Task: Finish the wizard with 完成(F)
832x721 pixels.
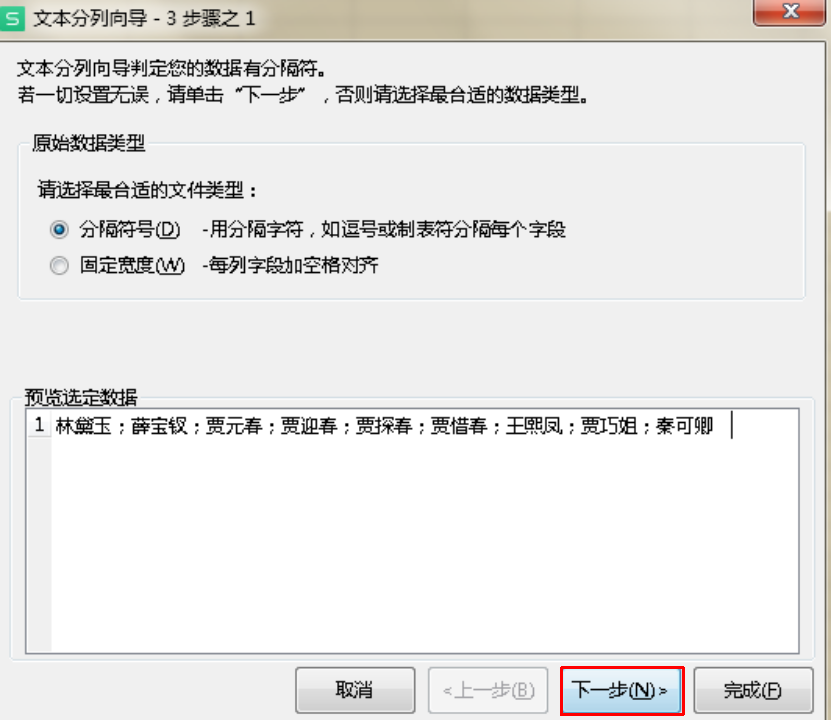Action: point(753,690)
